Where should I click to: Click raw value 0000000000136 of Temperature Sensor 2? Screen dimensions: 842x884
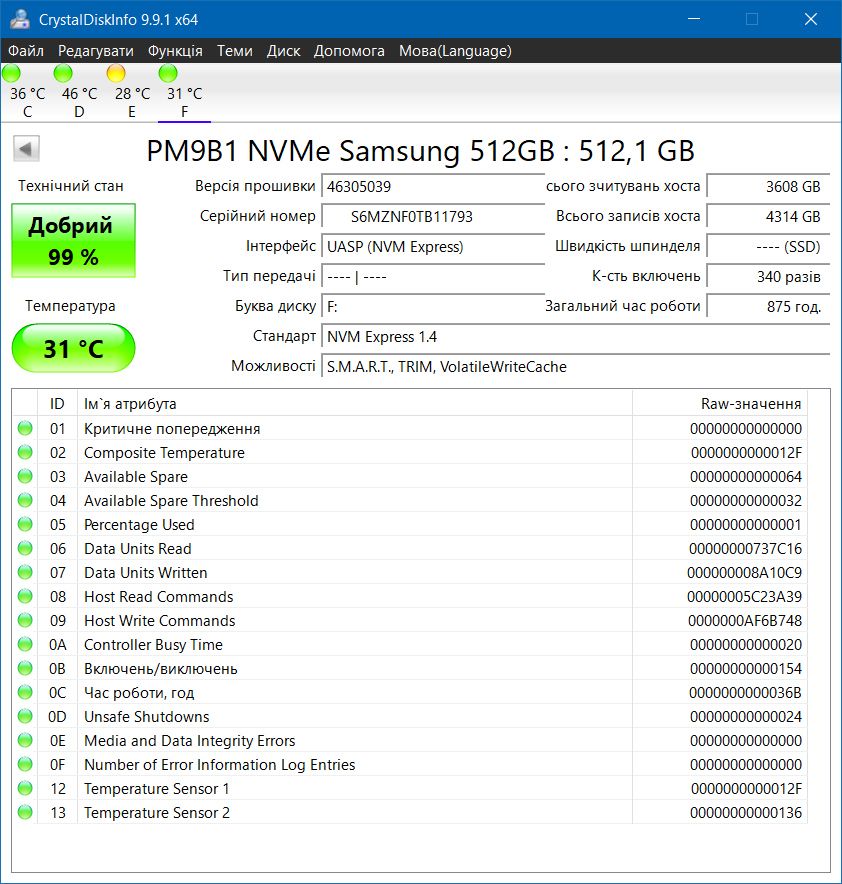[x=746, y=812]
